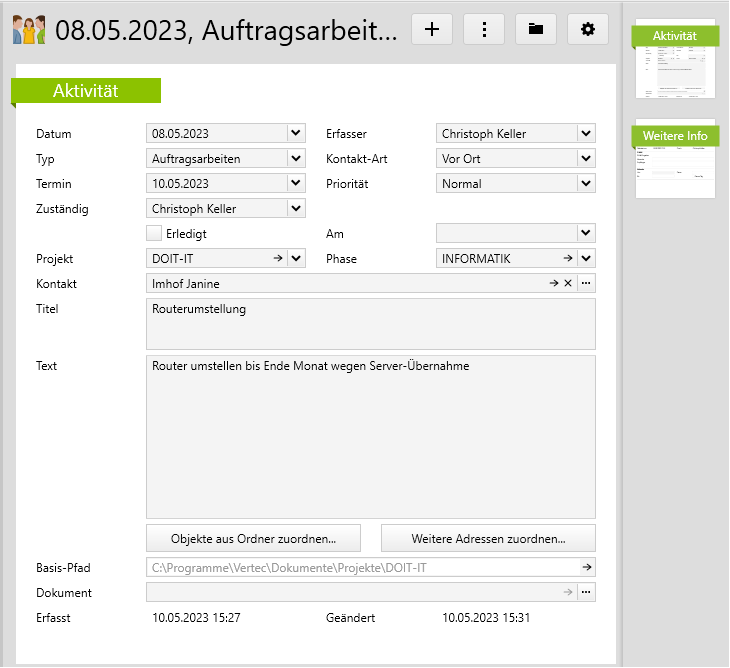Open Kontakt selection via ellipsis button
Screen dimensions: 730x668
tap(586, 284)
